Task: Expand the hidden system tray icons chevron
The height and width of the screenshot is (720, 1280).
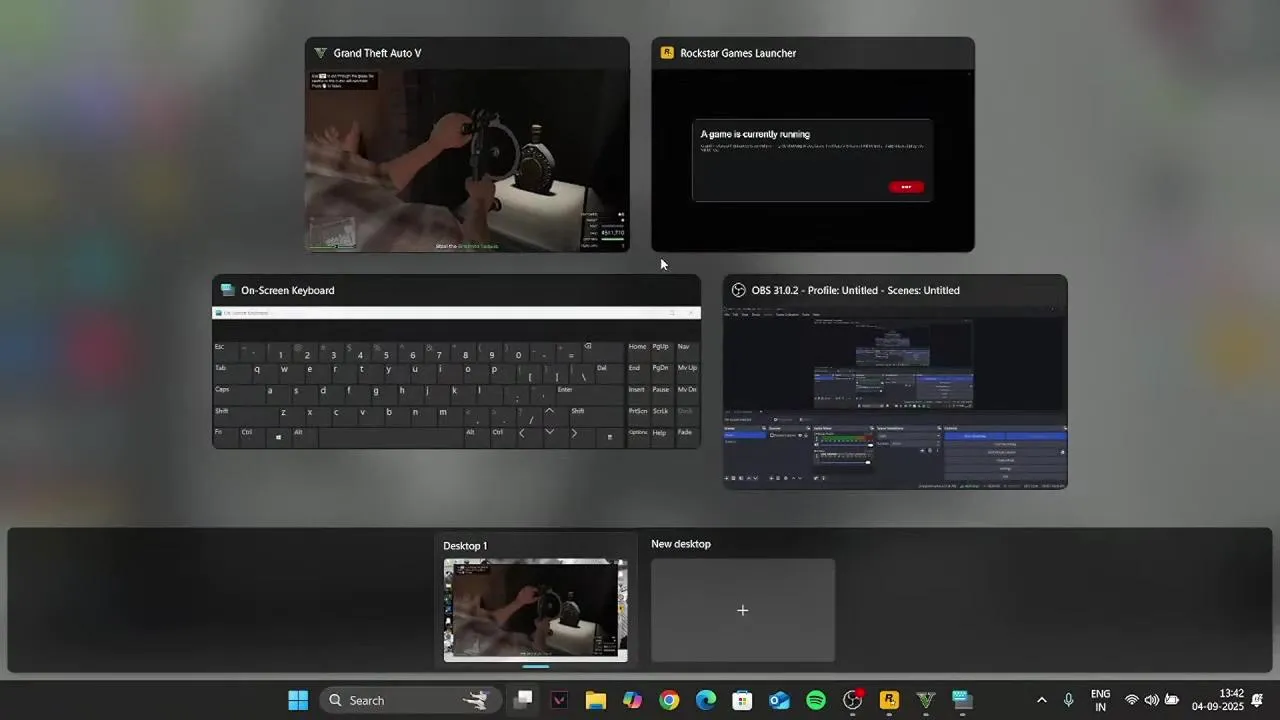Action: [x=1041, y=700]
